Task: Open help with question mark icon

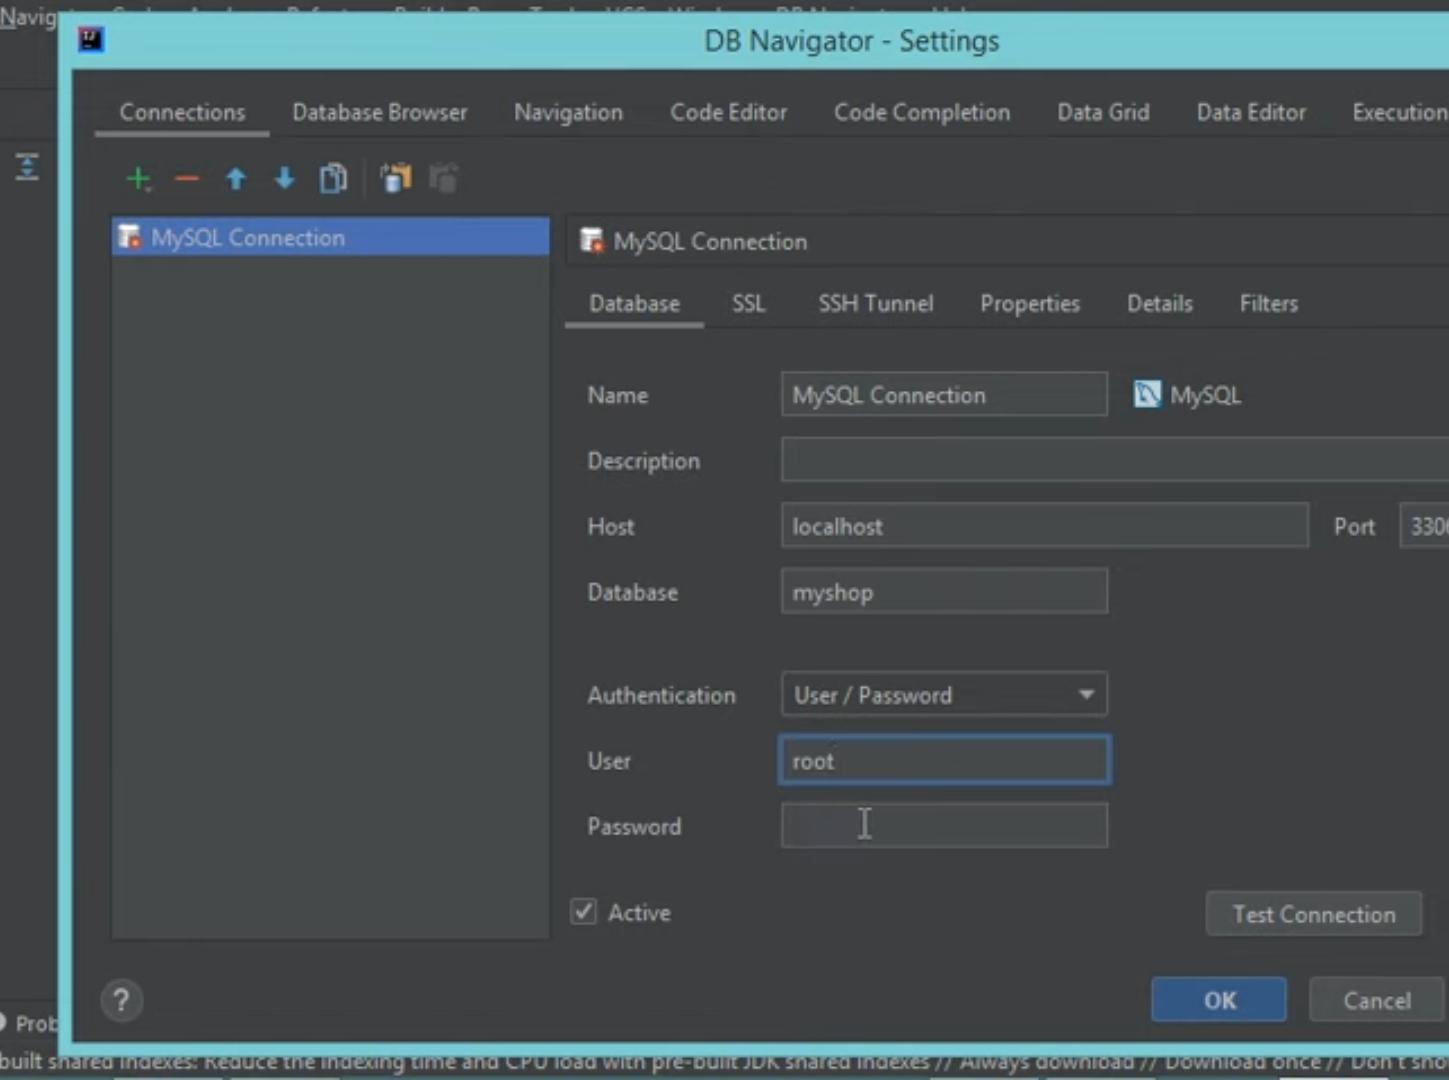Action: tap(121, 1000)
